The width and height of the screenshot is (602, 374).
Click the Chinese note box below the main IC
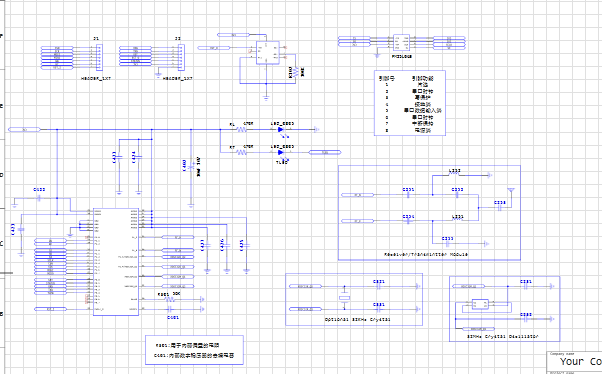[x=194, y=350]
